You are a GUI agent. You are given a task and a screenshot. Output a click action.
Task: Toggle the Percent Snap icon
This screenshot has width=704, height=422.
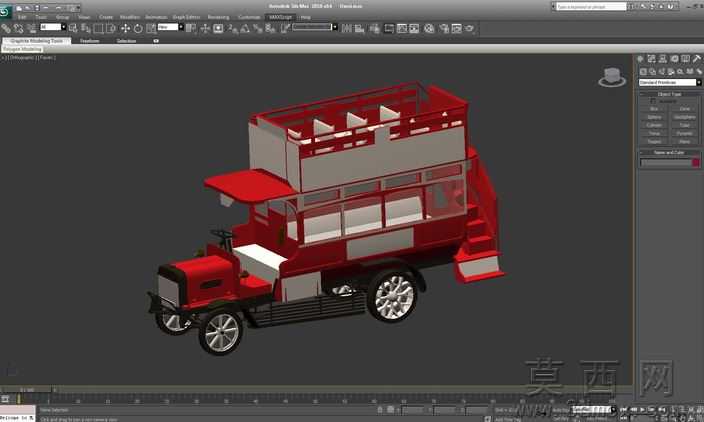258,28
